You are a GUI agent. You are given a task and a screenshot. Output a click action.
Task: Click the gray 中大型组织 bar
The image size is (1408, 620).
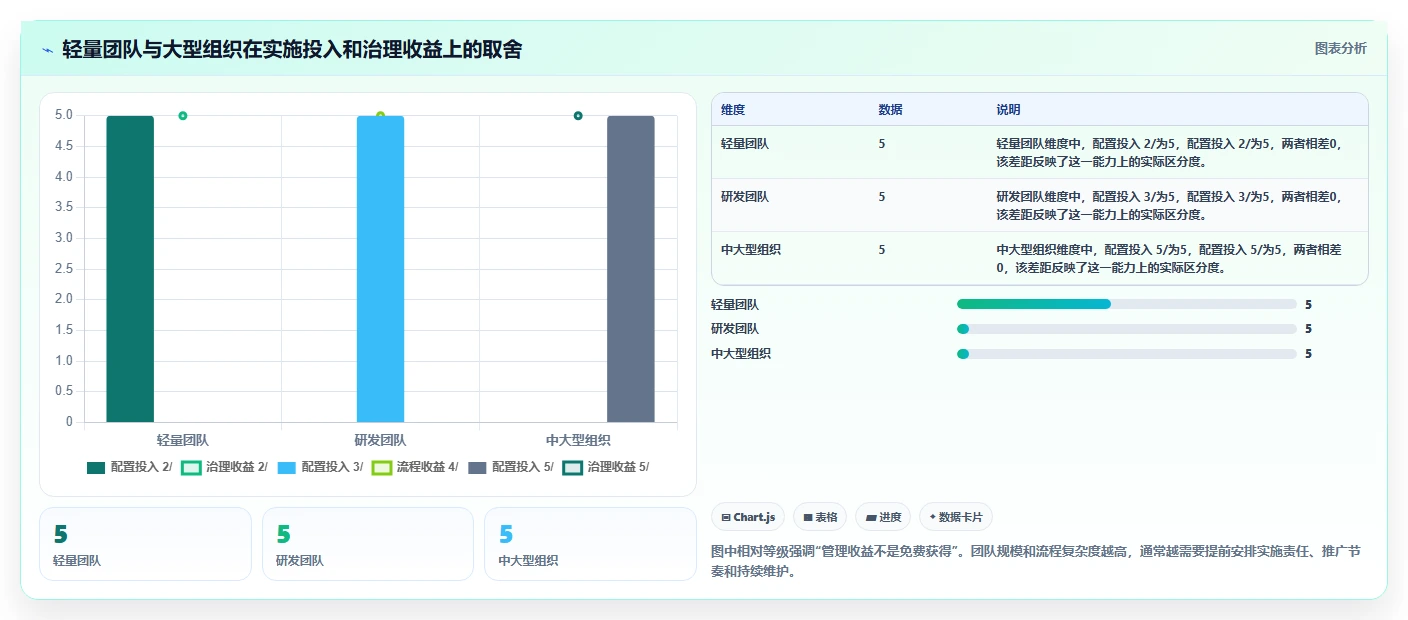pyautogui.click(x=631, y=269)
